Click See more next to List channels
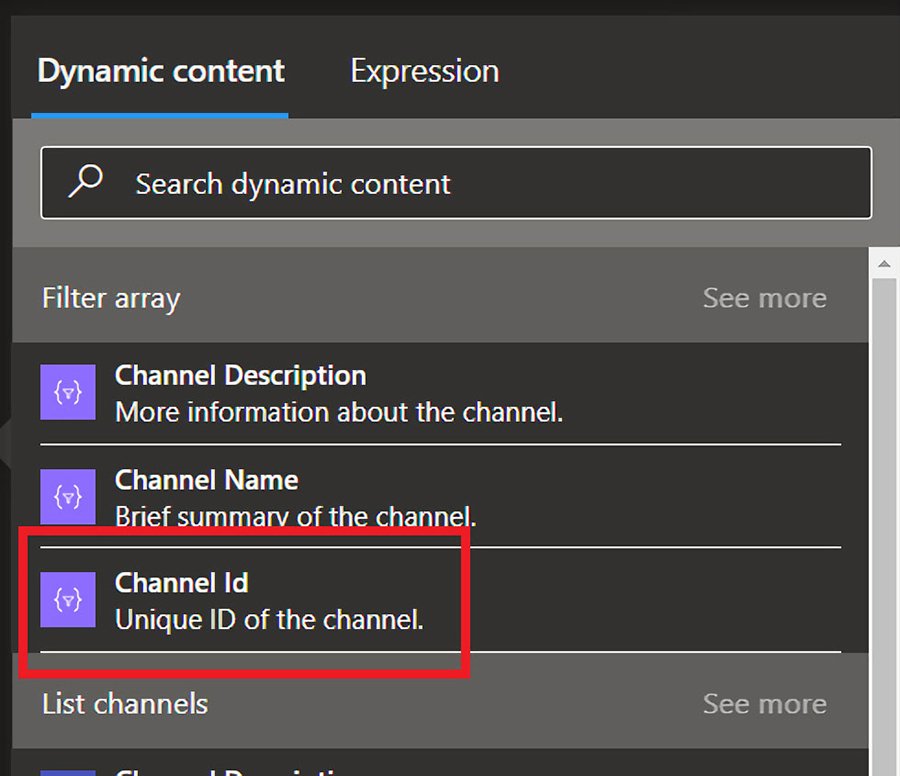The height and width of the screenshot is (776, 900). pyautogui.click(x=764, y=703)
